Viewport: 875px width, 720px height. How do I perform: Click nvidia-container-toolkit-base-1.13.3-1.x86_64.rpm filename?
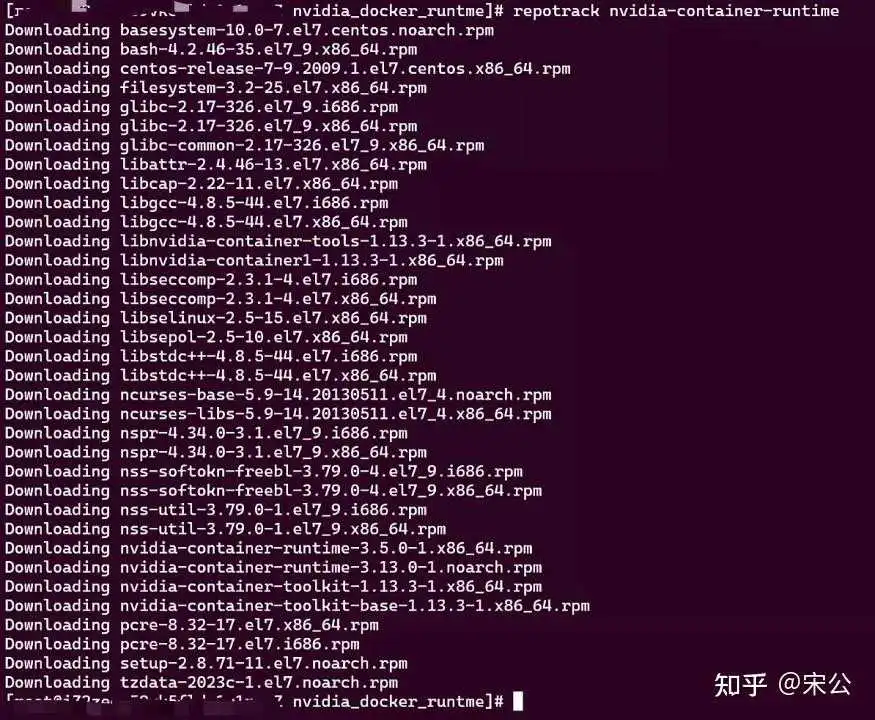pos(354,606)
